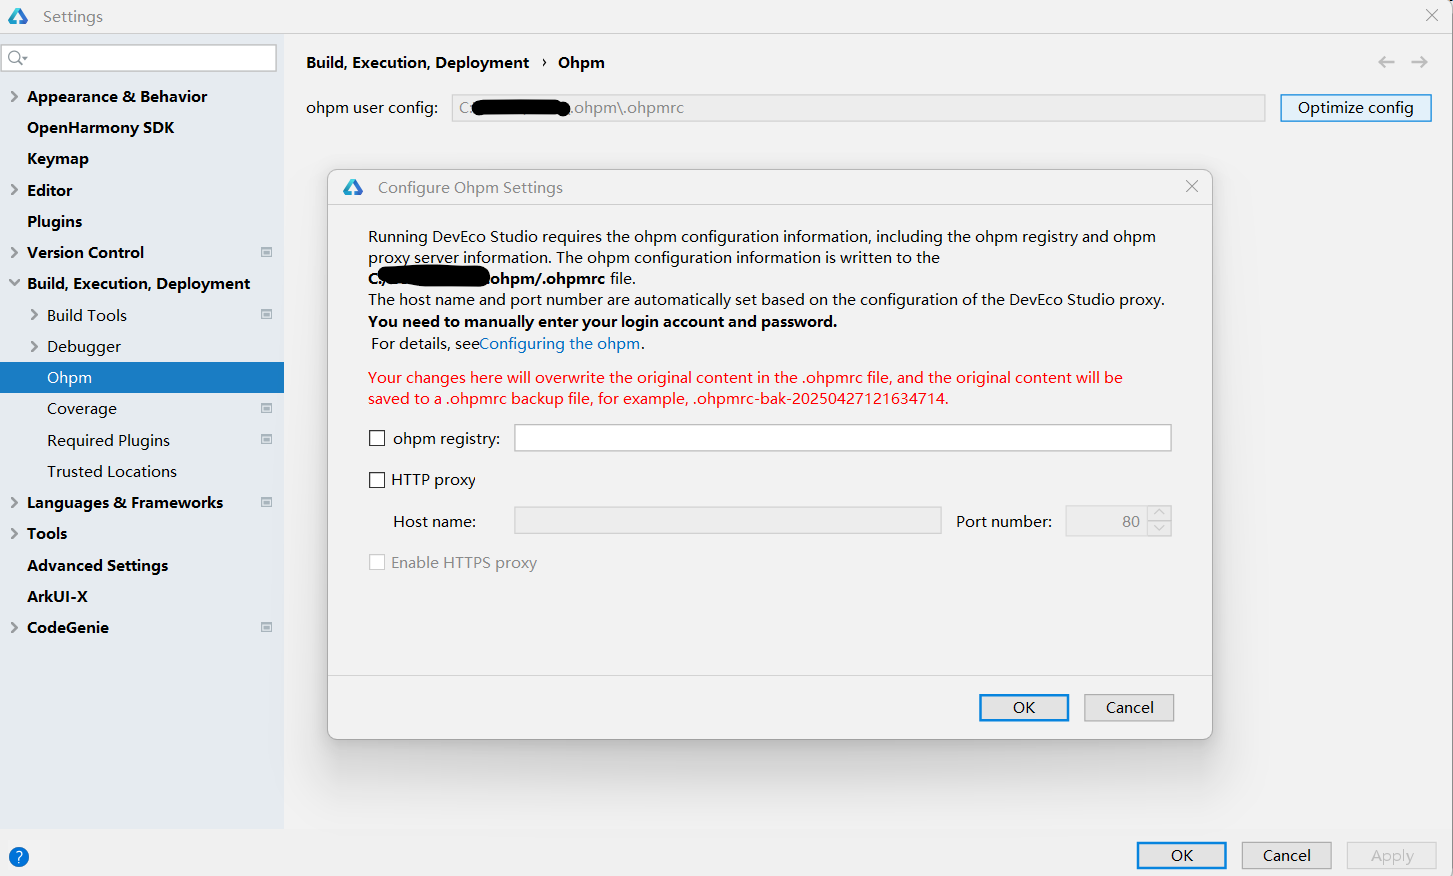Click the DevEco Studio logo in Settings title bar

point(18,16)
